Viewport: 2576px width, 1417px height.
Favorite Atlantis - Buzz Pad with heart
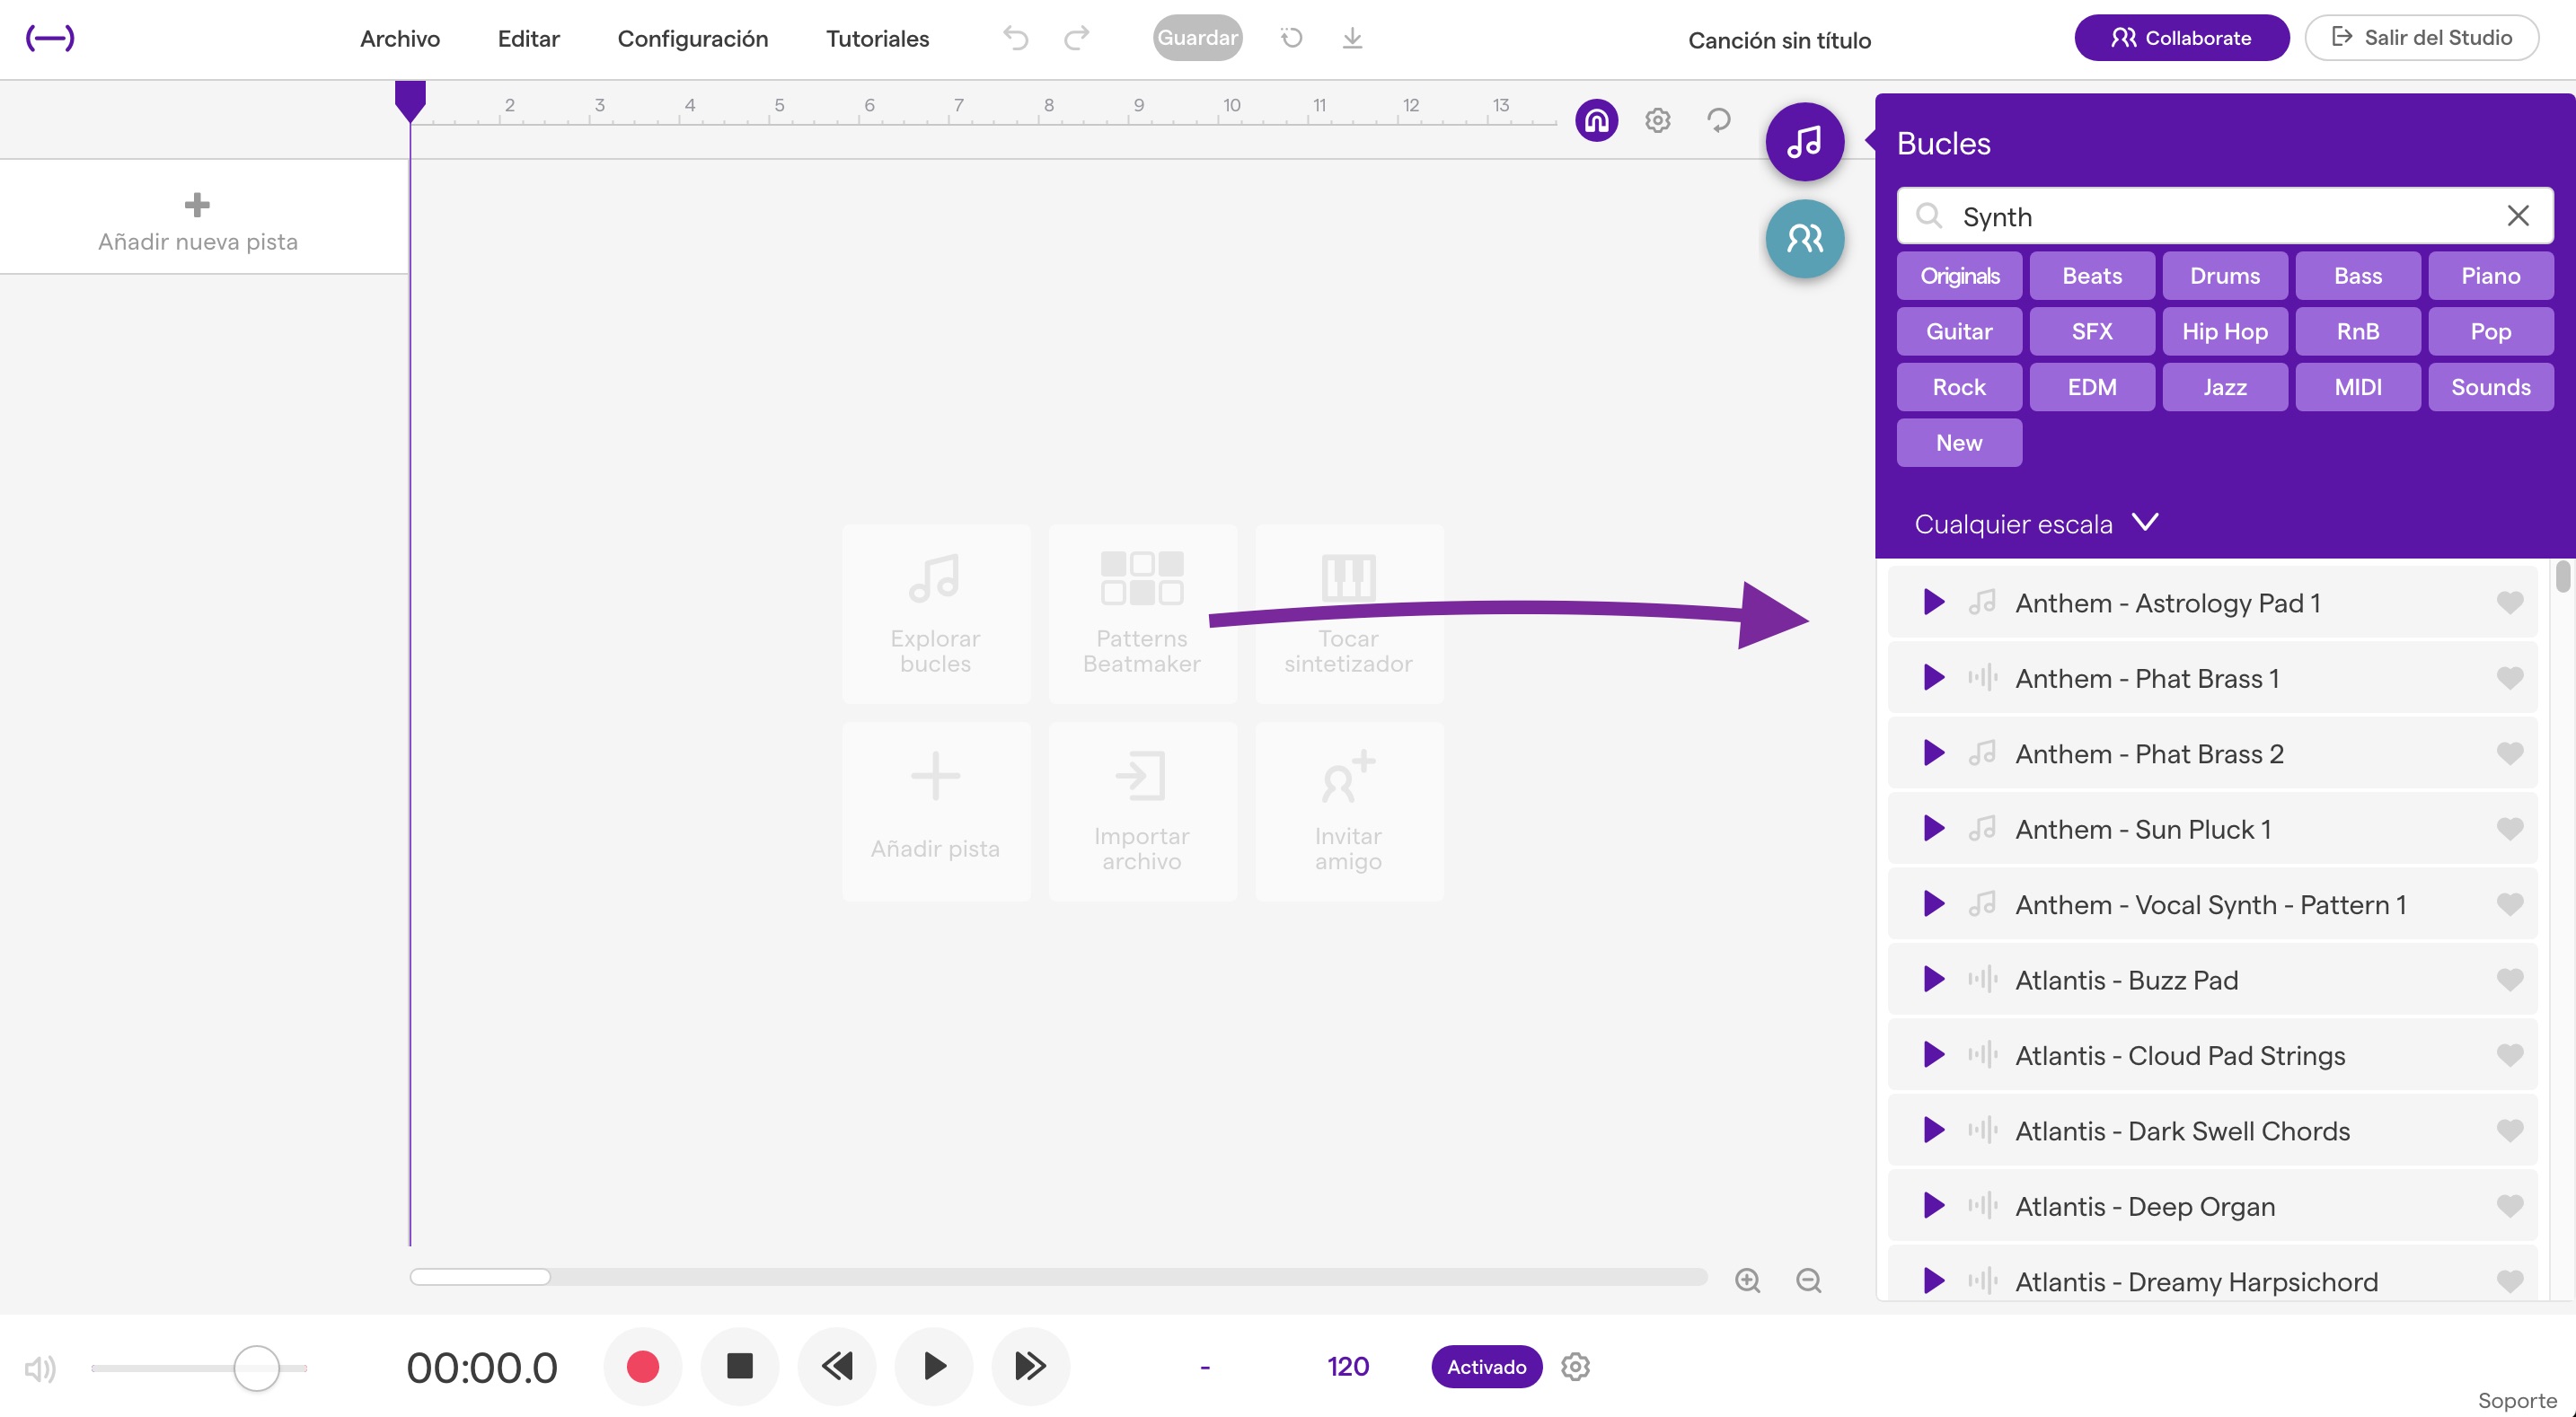tap(2509, 980)
